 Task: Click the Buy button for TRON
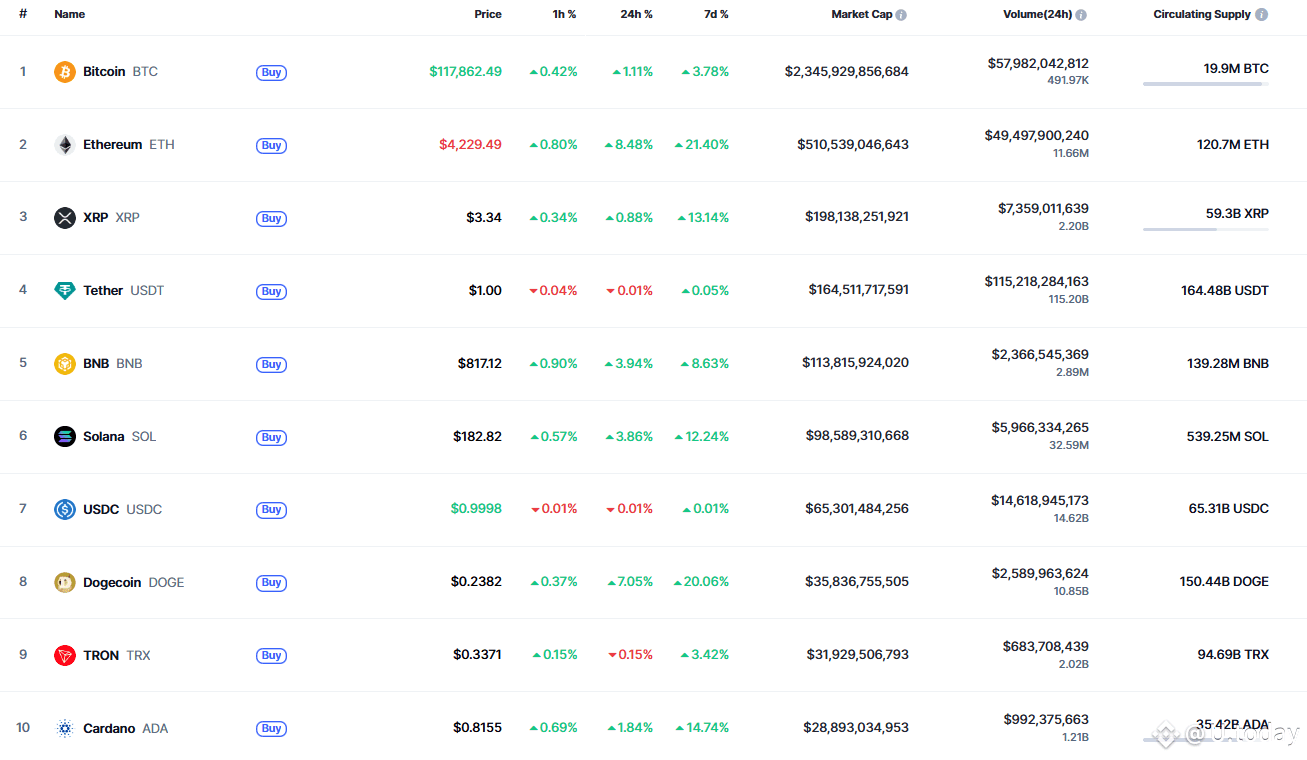coord(271,655)
